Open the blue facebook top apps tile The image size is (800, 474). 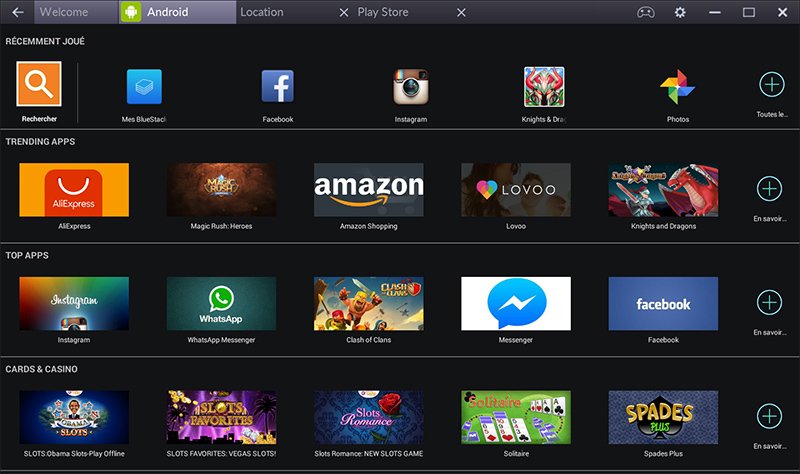[x=663, y=304]
